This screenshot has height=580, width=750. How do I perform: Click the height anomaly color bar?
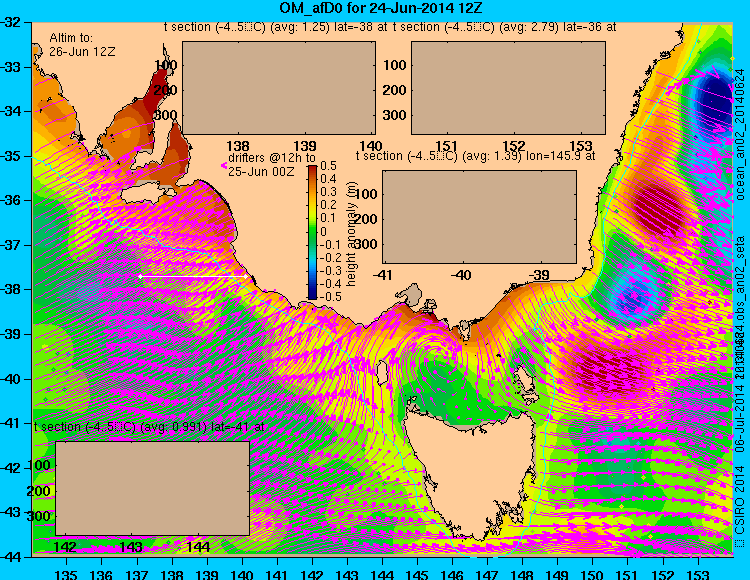click(312, 232)
